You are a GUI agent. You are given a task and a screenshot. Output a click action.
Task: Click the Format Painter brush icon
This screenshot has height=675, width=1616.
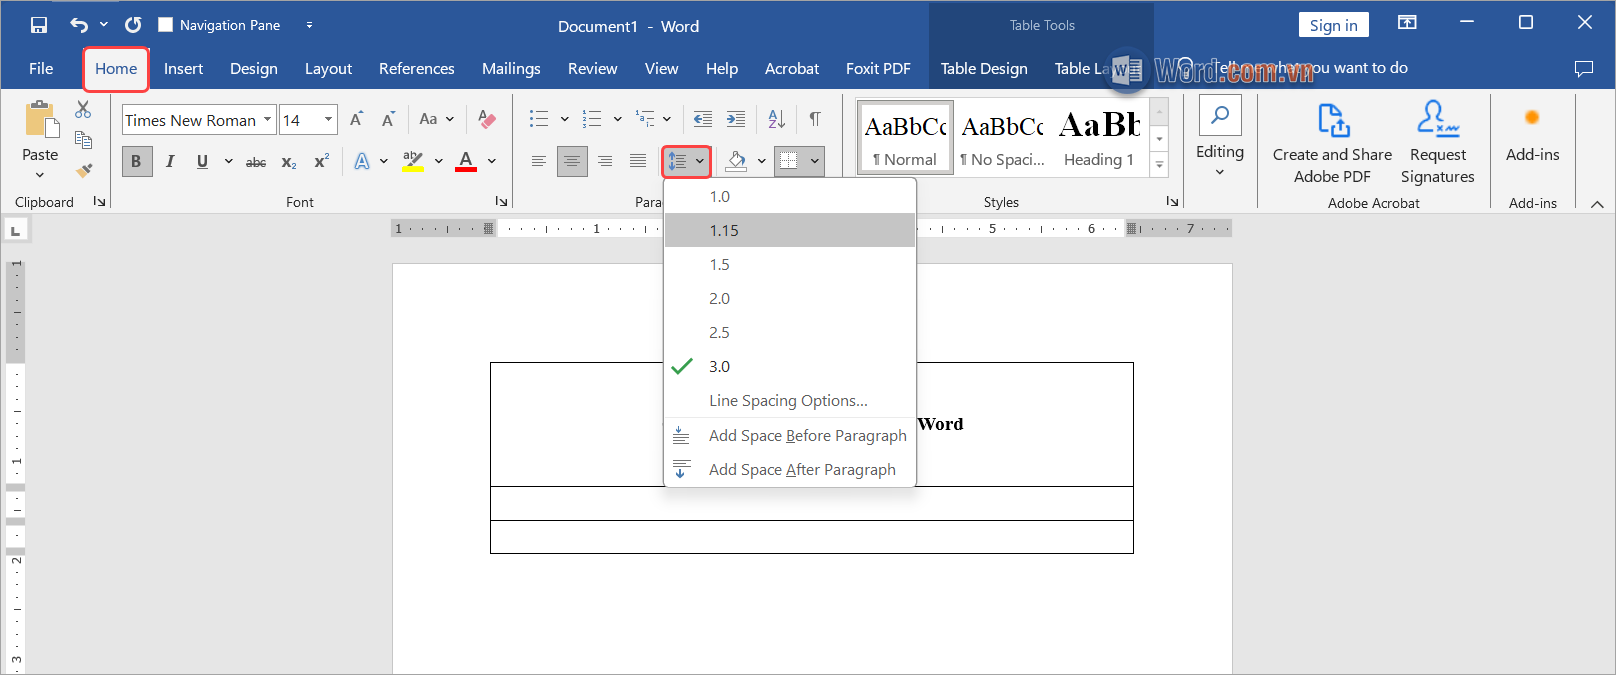tap(84, 170)
